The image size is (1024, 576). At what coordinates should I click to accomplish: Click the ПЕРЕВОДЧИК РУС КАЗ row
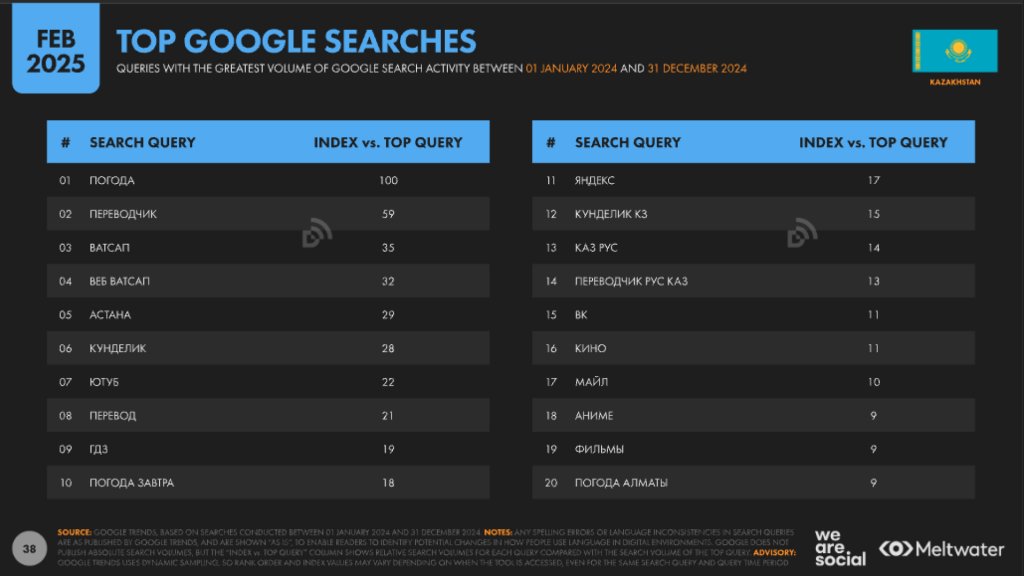(753, 281)
